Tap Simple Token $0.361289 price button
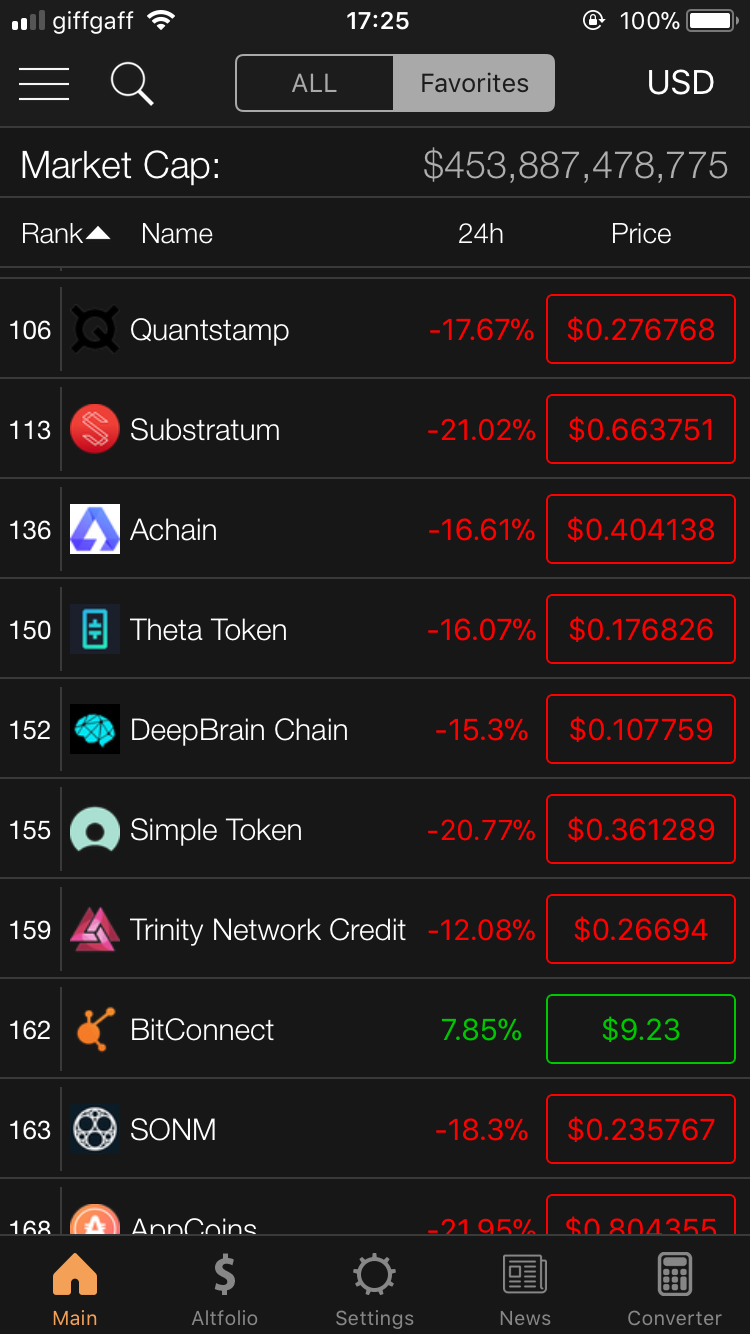 [641, 829]
